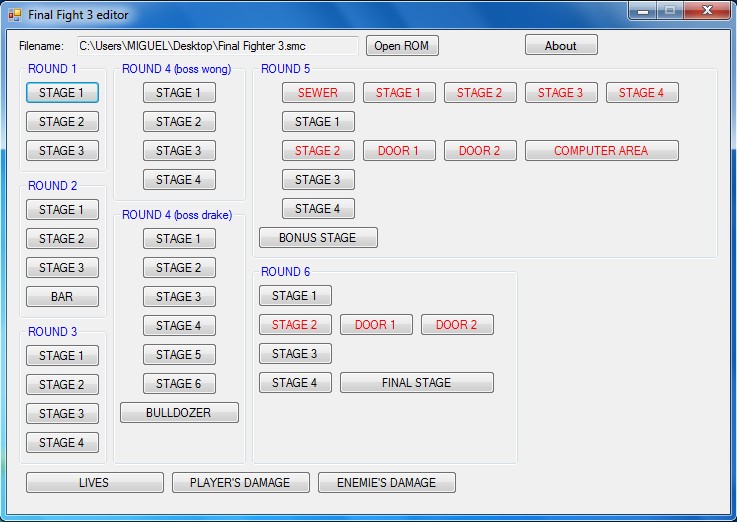The image size is (737, 522).
Task: Open the About dialog
Action: [561, 46]
